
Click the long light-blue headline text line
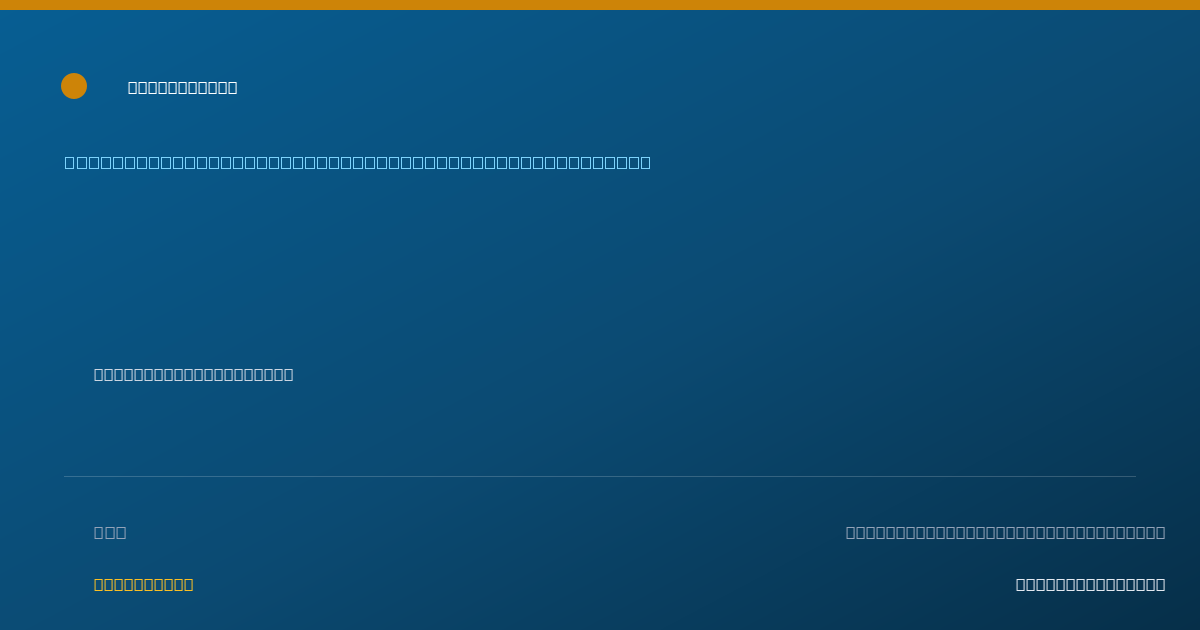coord(358,163)
